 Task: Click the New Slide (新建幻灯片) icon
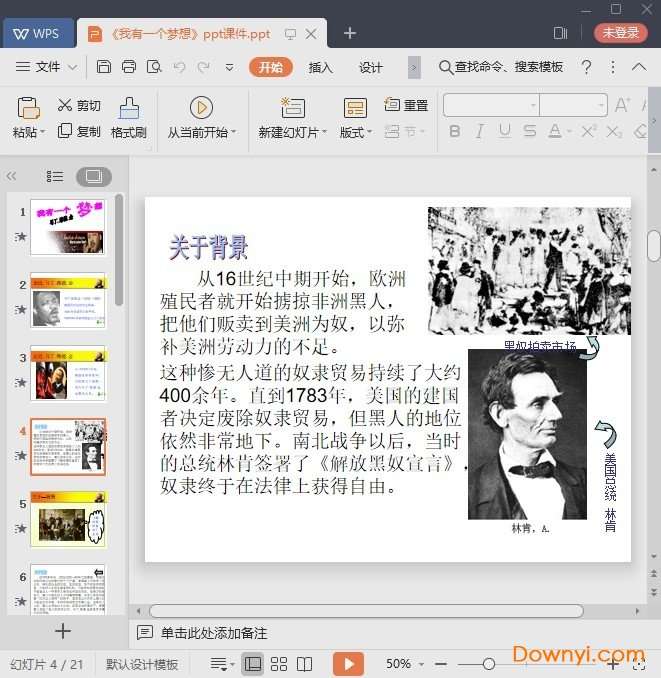[292, 108]
